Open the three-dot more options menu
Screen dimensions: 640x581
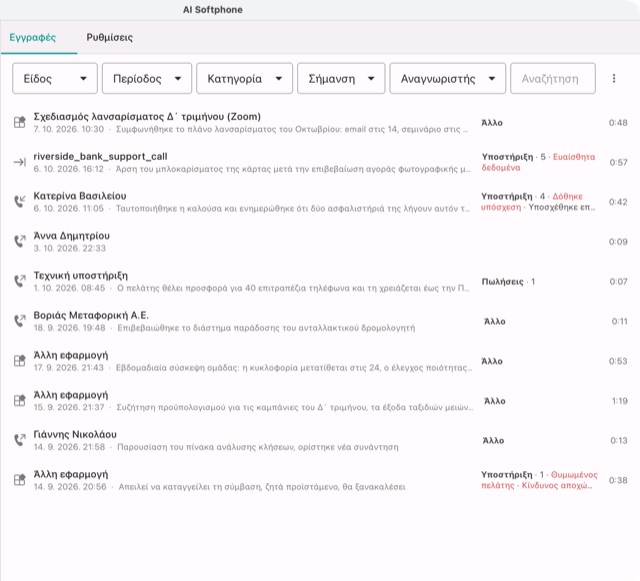(x=614, y=78)
